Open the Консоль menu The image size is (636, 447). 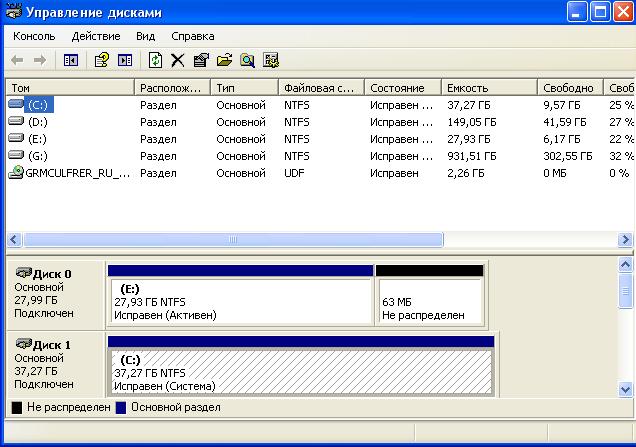point(34,36)
